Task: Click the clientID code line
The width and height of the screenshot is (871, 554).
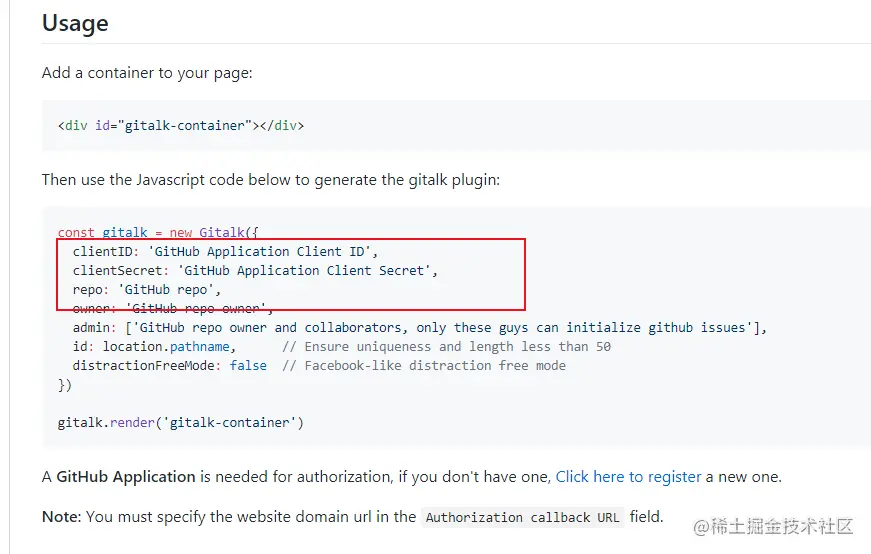Action: 225,252
